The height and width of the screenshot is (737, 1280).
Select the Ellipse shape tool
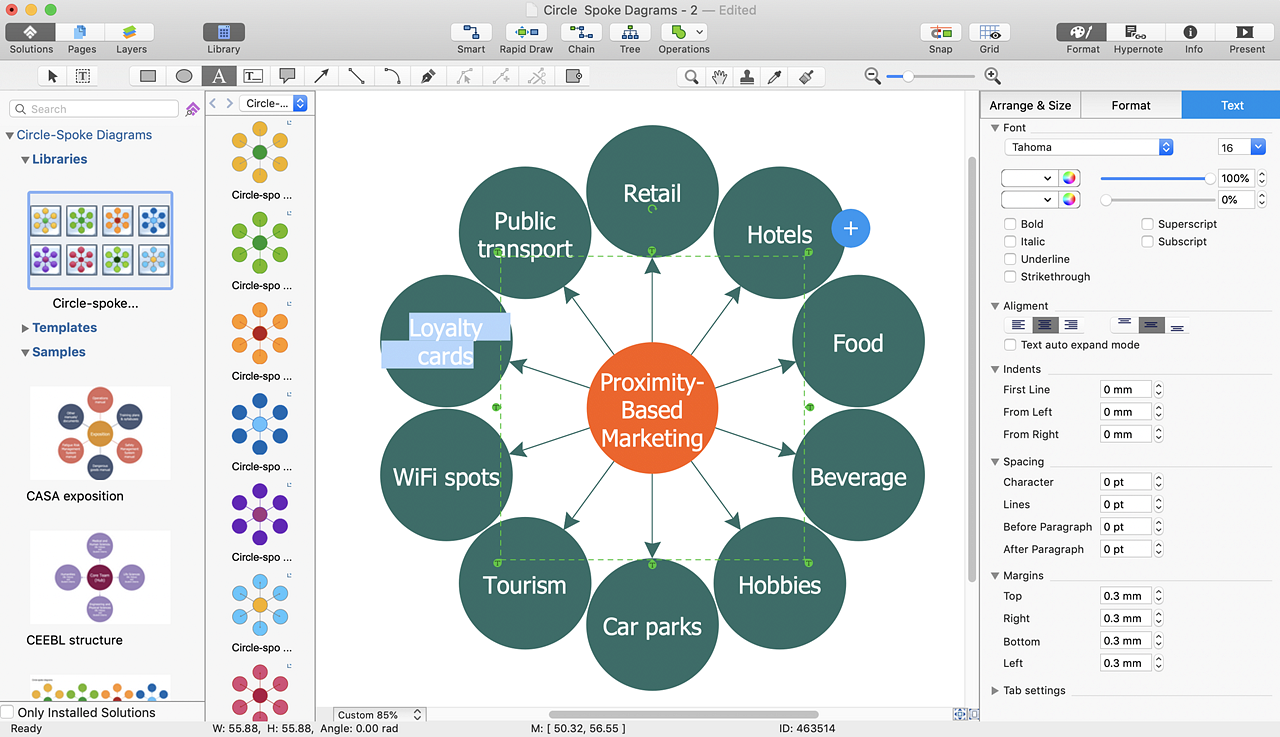click(x=184, y=76)
